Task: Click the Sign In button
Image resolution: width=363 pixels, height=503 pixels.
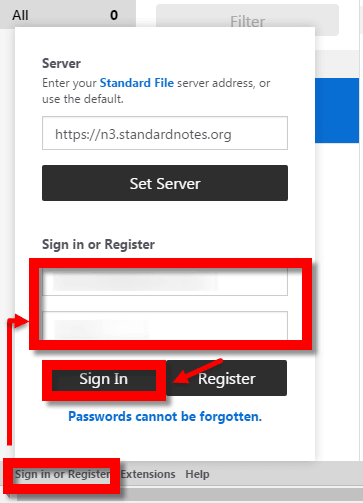Action: [104, 379]
